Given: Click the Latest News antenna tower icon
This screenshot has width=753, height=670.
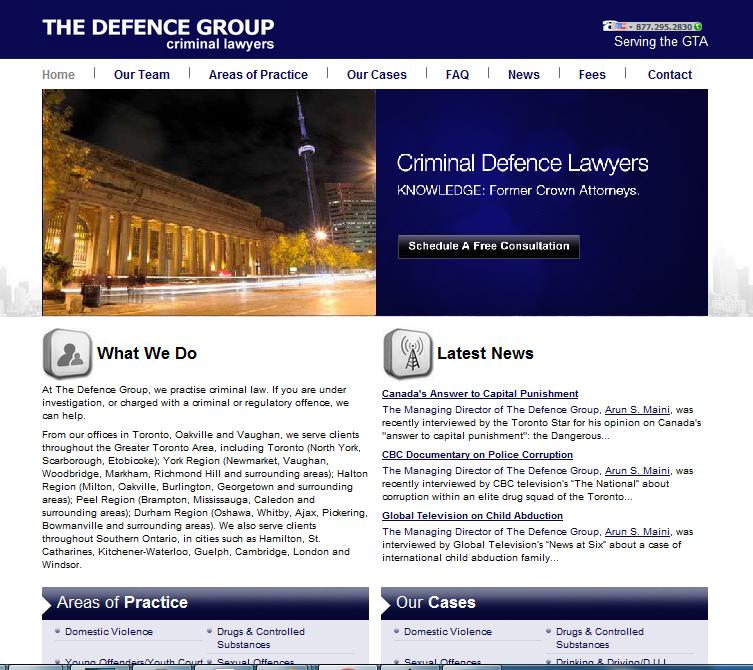Looking at the screenshot, I should tap(408, 353).
